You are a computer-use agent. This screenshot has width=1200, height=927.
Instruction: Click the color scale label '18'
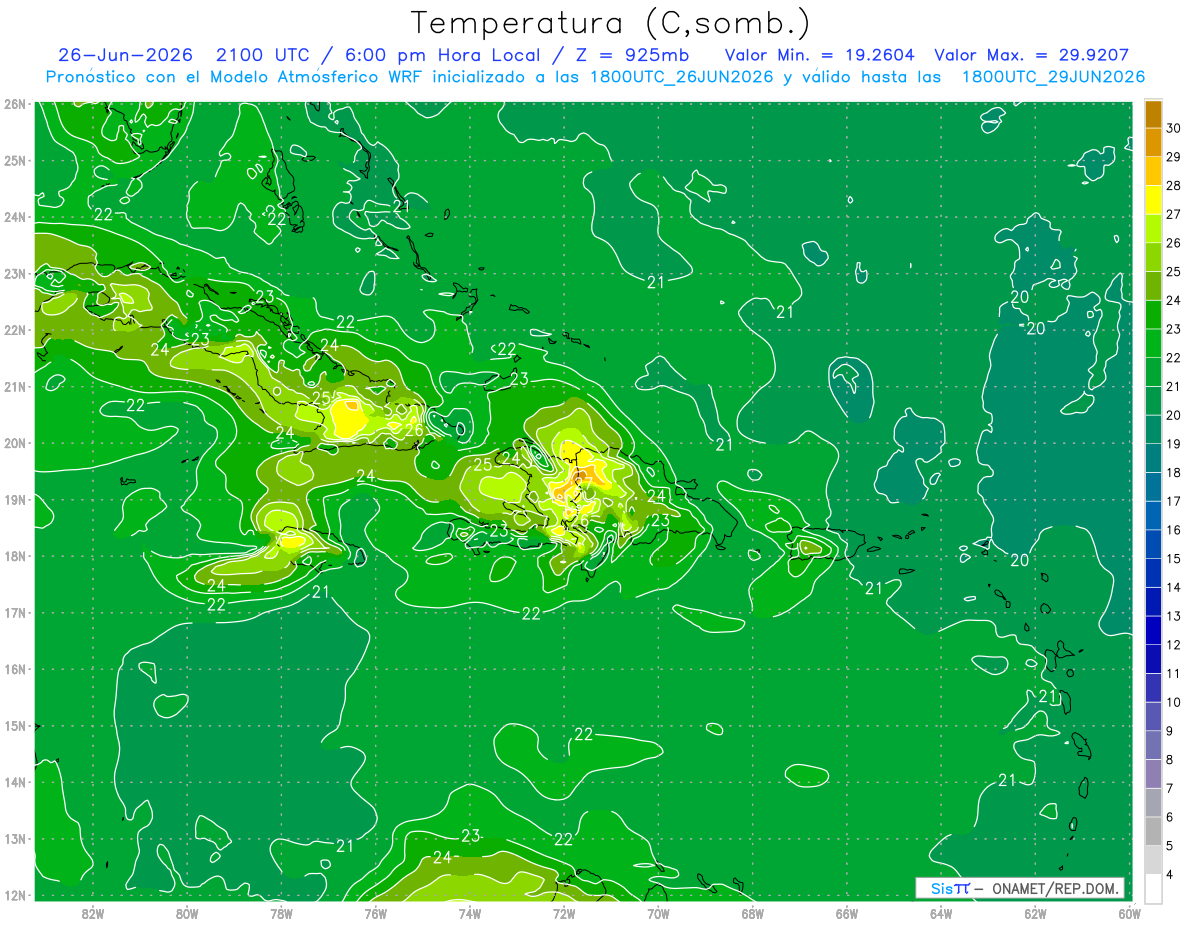point(1174,473)
